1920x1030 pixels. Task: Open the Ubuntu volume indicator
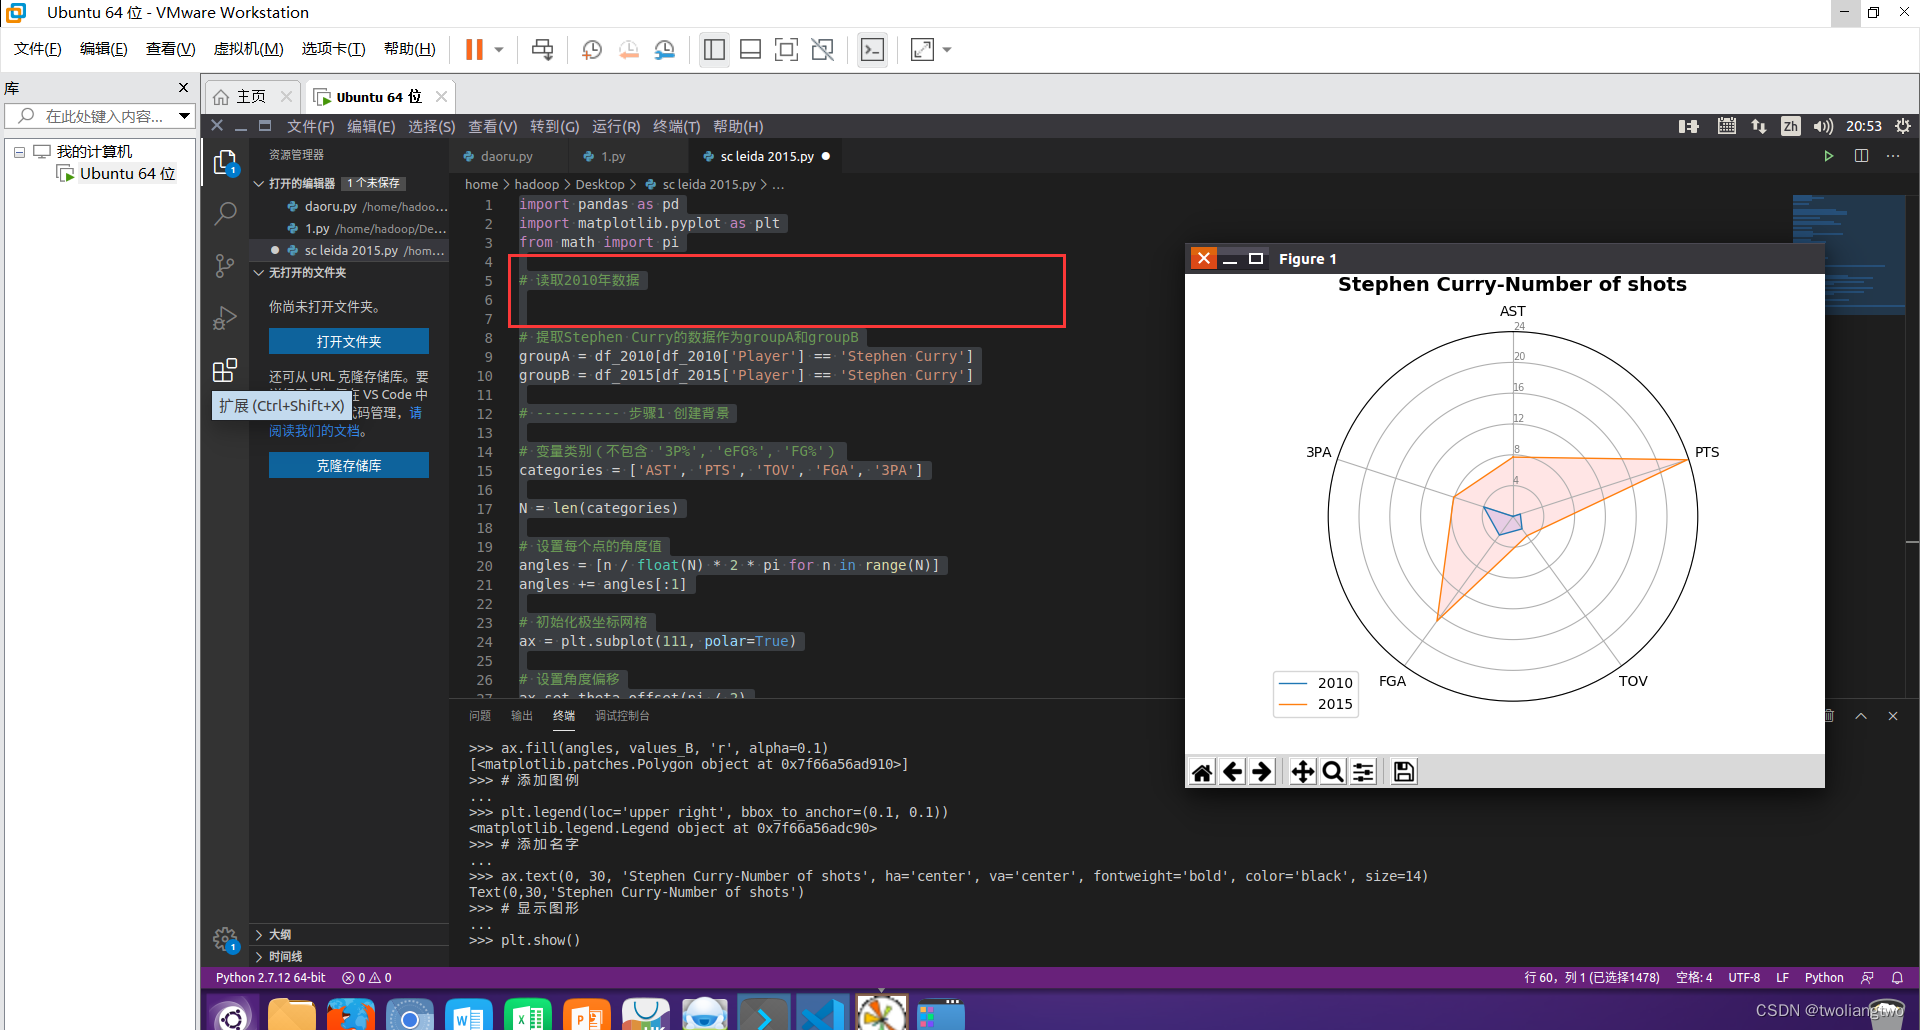pos(1823,126)
